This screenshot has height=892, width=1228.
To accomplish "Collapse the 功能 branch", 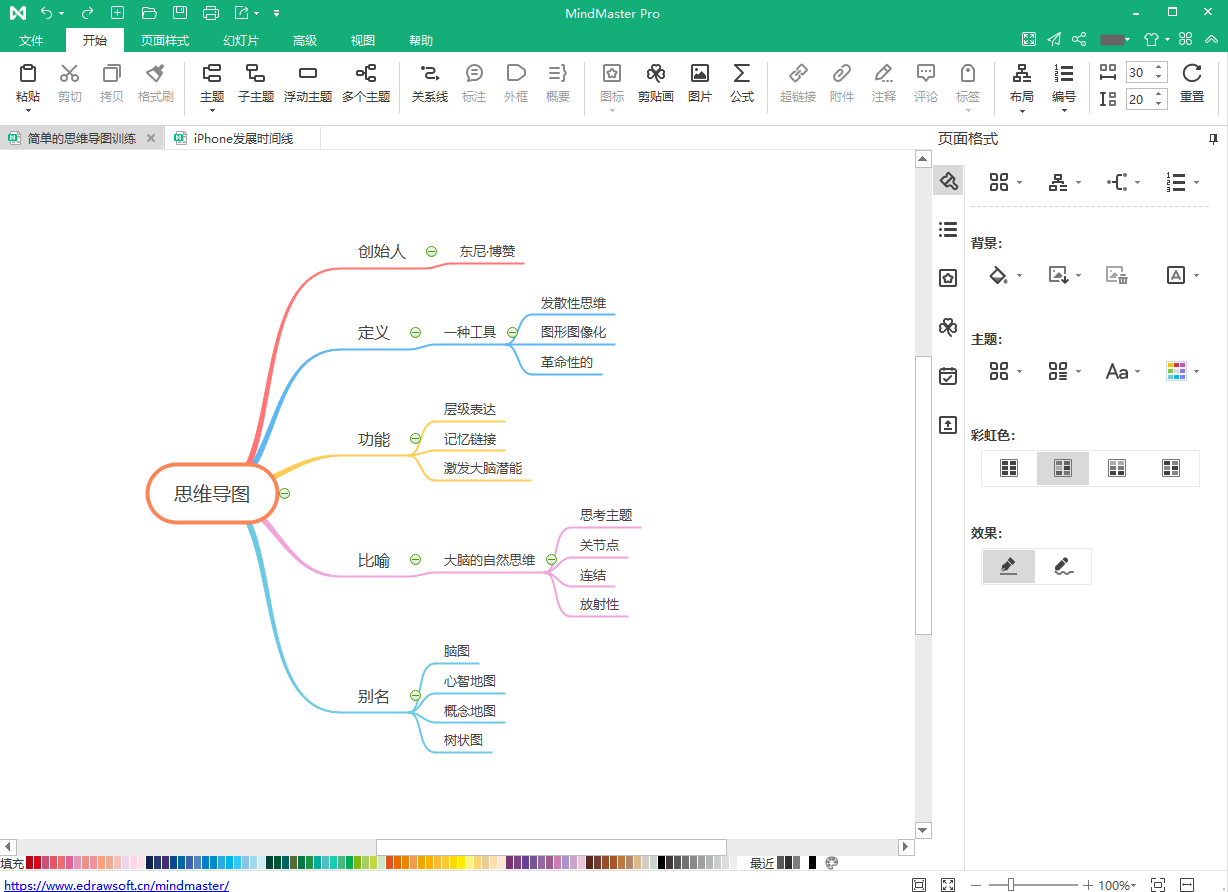I will [415, 438].
